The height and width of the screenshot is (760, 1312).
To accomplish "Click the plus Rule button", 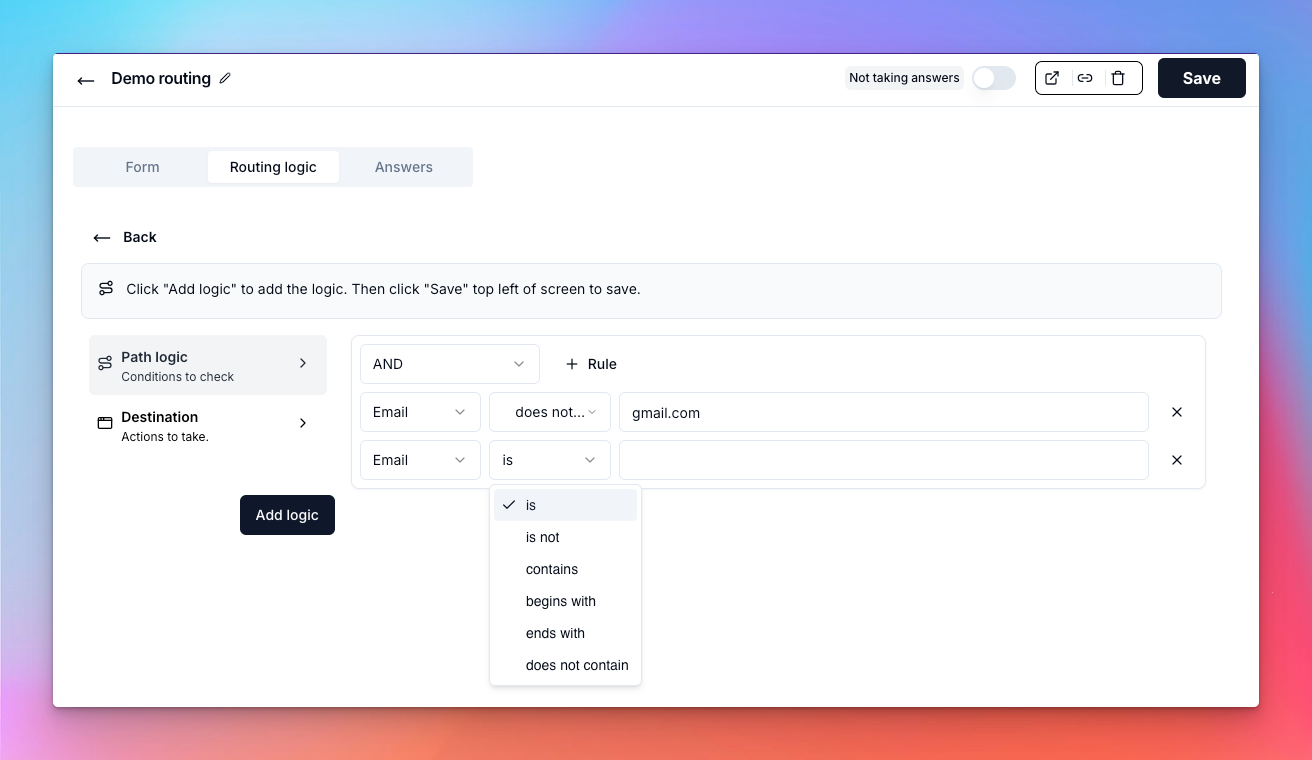I will [591, 364].
